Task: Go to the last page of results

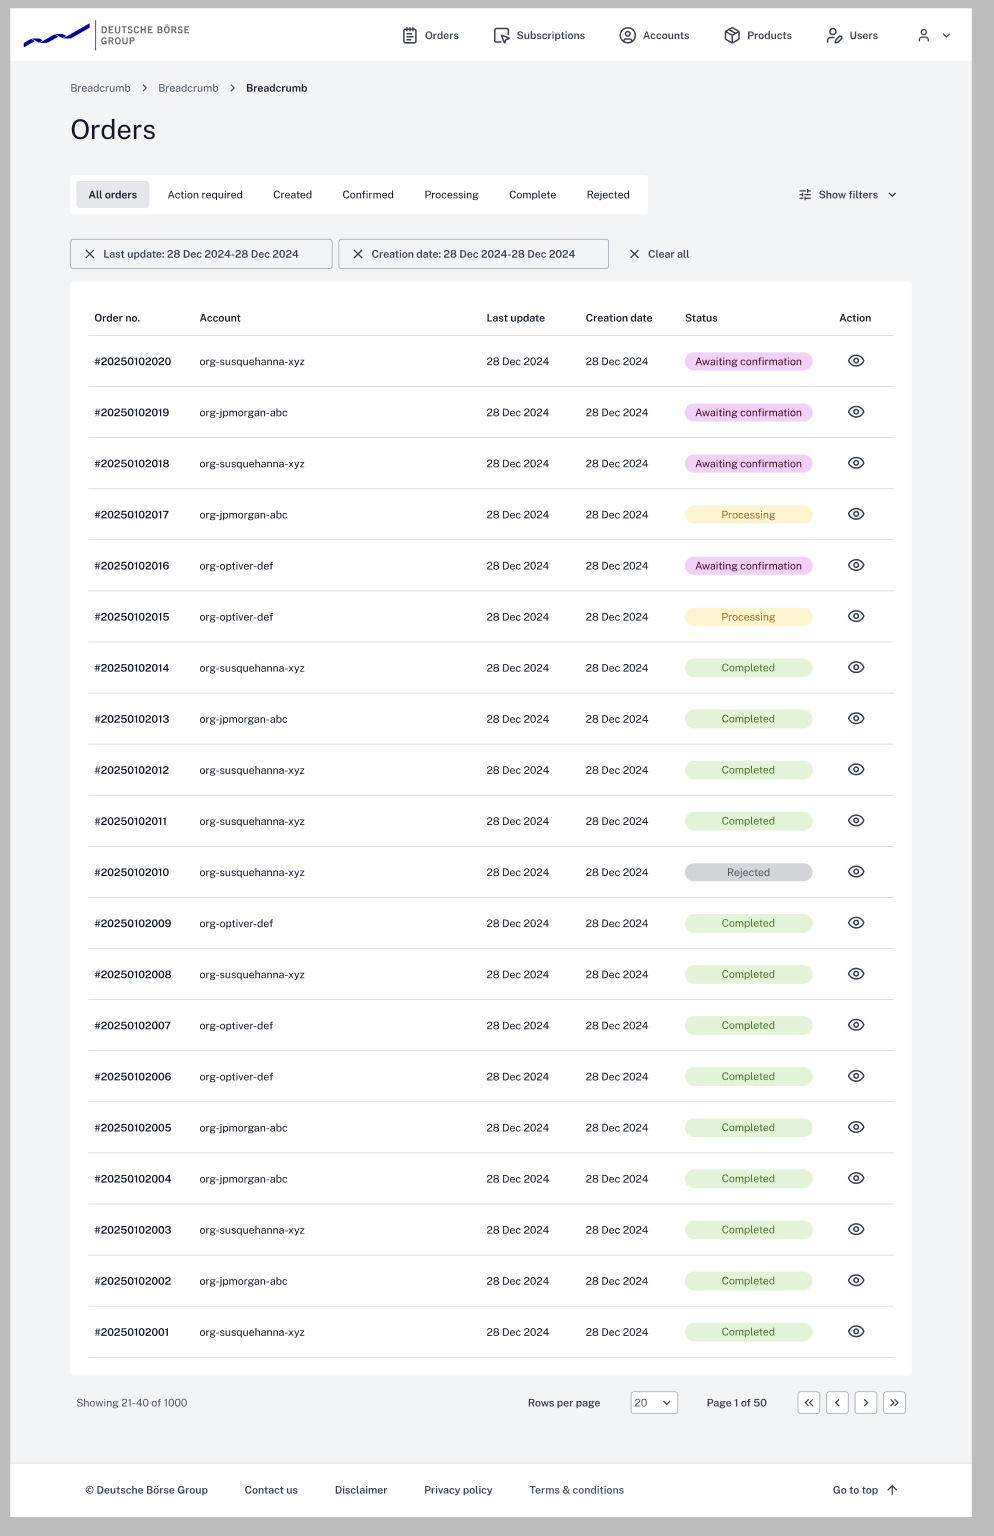Action: (x=894, y=1402)
